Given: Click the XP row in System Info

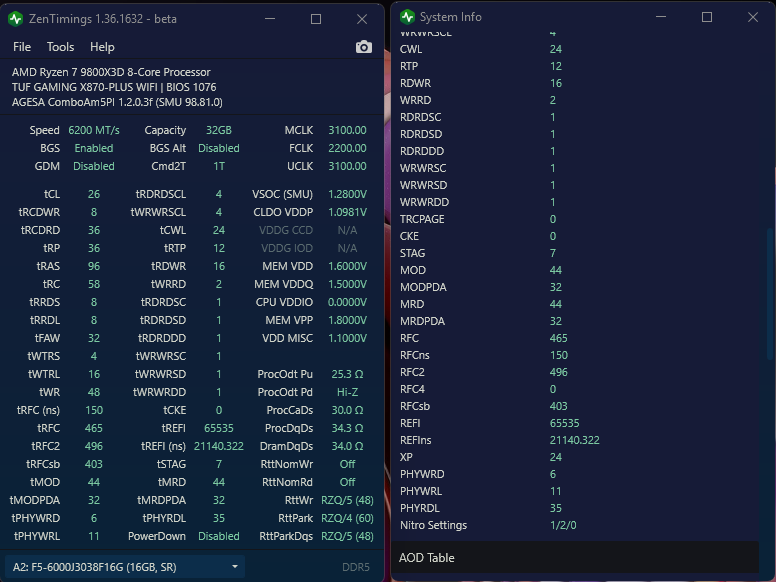Looking at the screenshot, I should point(575,457).
